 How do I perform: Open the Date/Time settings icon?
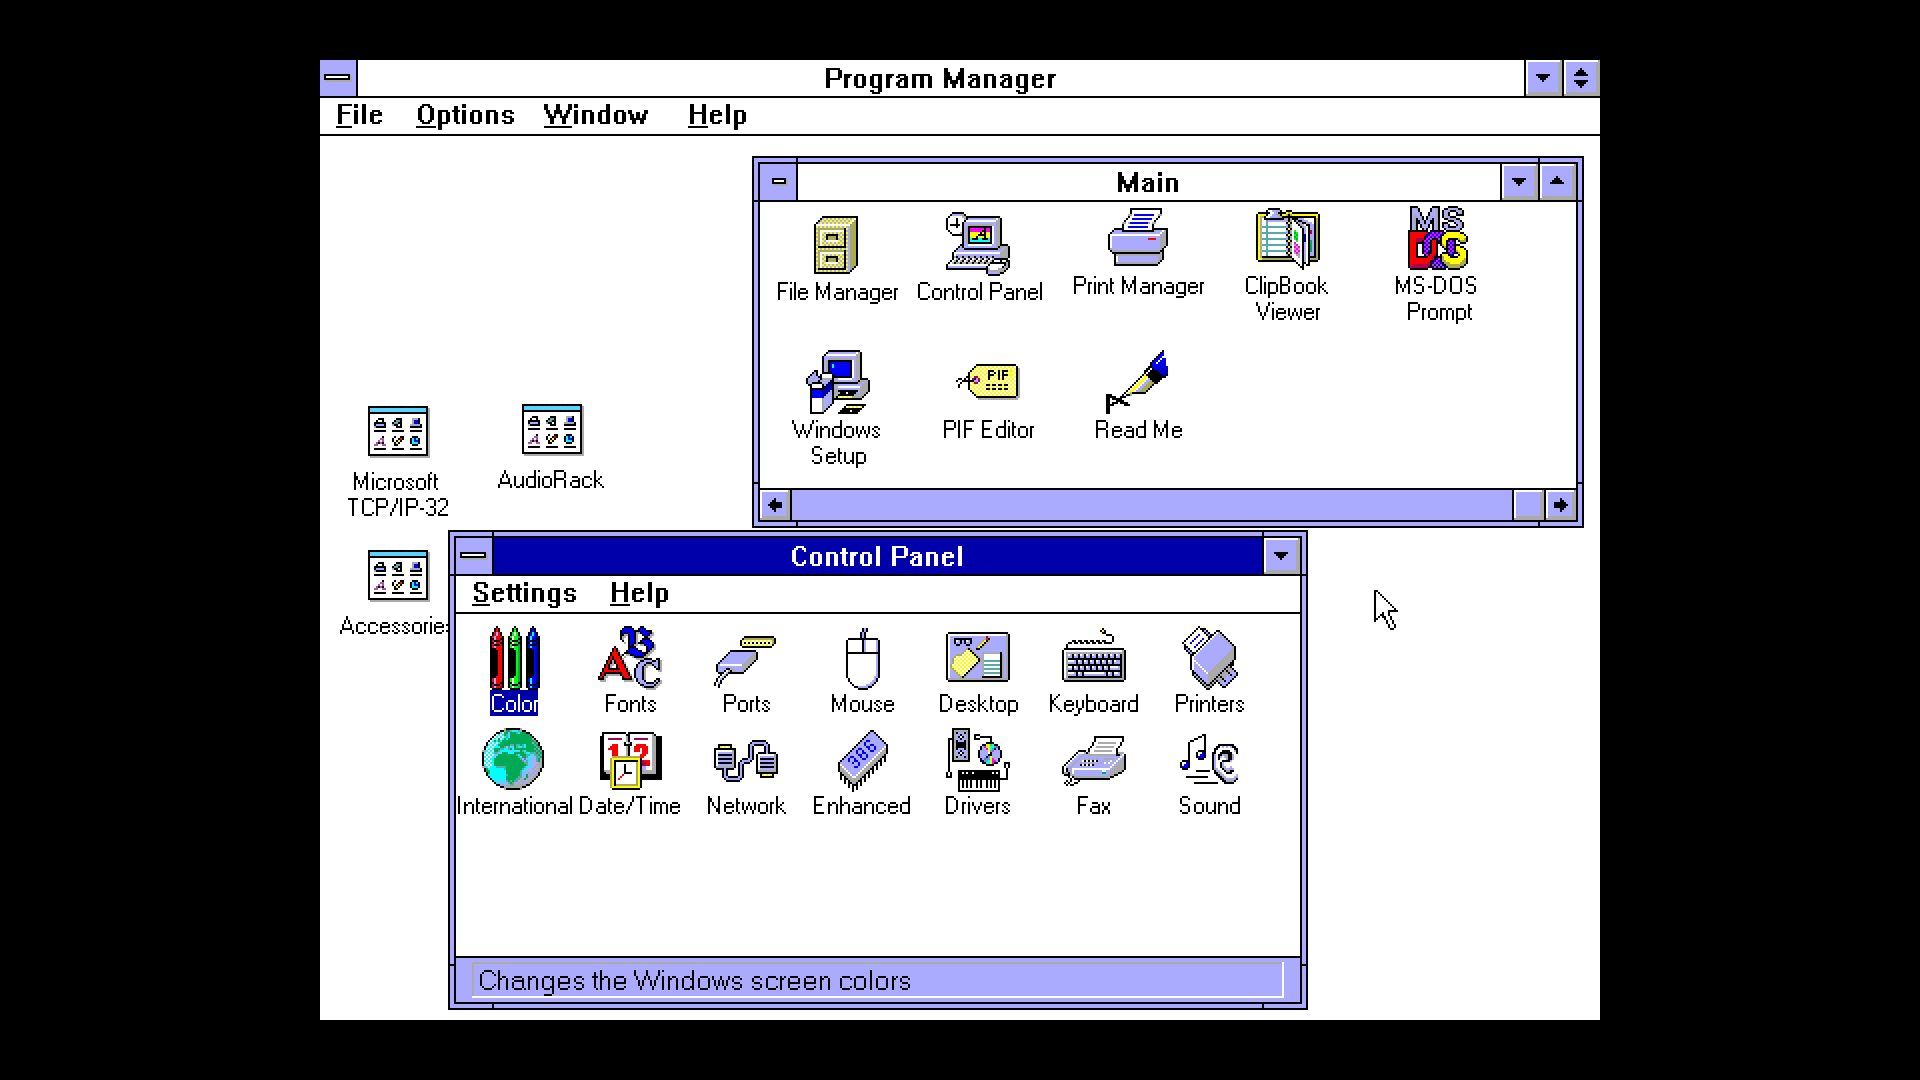[x=629, y=761]
